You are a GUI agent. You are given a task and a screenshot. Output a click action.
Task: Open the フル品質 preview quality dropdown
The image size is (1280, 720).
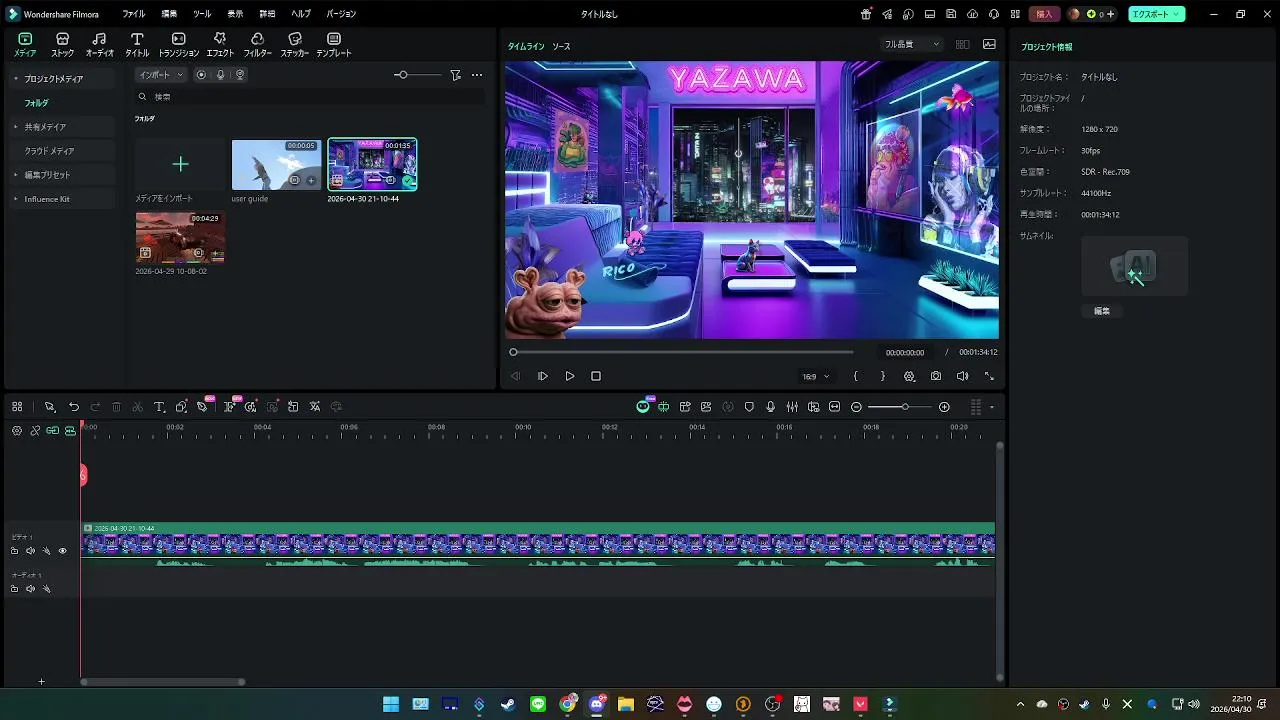click(912, 44)
